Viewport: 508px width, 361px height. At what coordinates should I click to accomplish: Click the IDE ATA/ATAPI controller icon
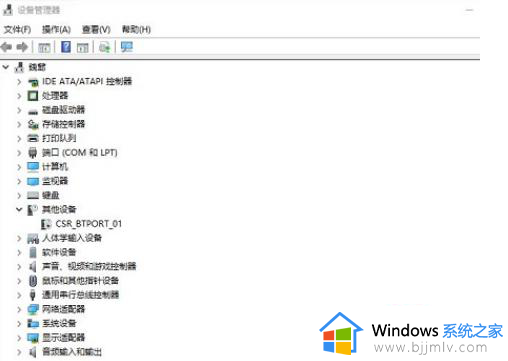point(33,82)
